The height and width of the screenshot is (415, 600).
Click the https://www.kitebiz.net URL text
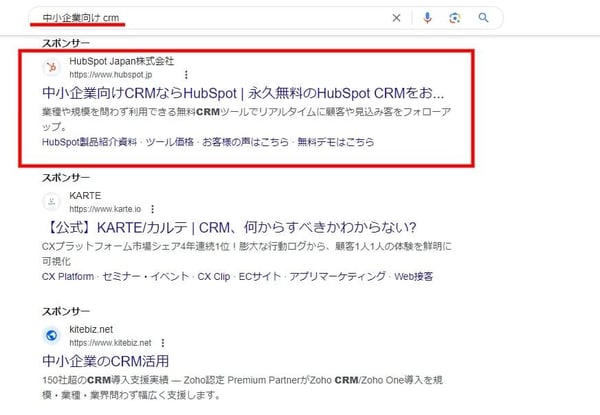point(110,343)
